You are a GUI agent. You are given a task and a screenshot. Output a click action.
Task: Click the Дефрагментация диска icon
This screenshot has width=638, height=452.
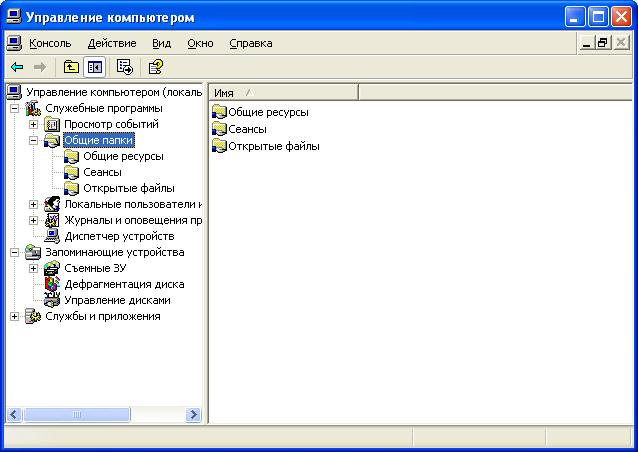click(52, 284)
